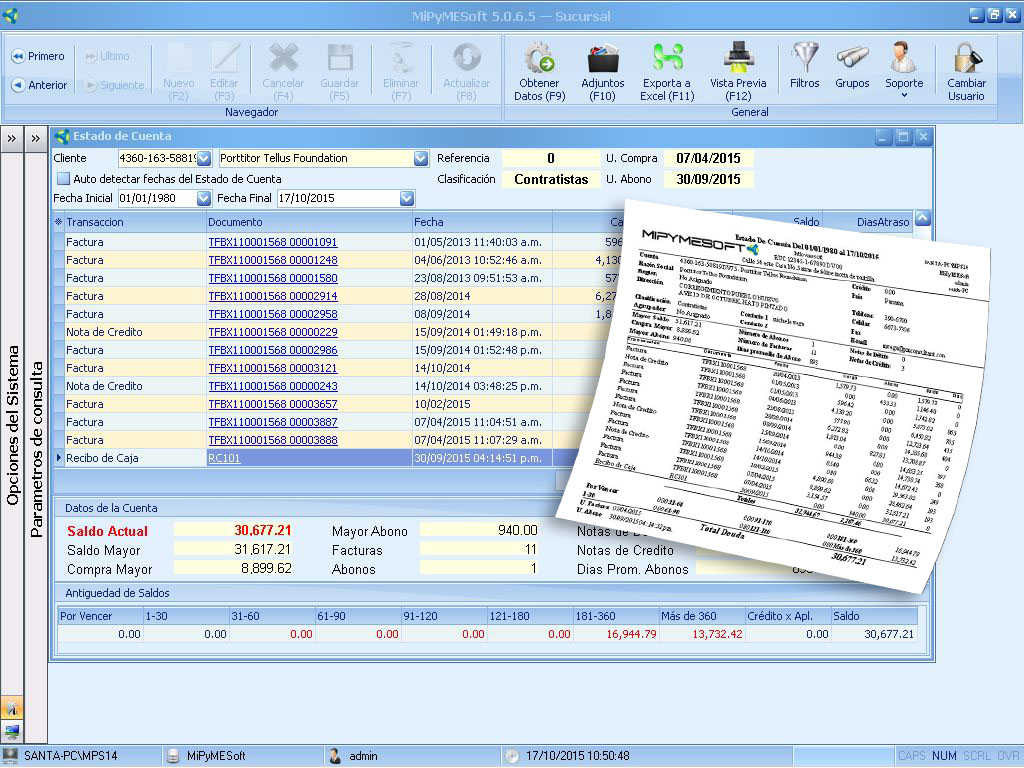Click the printed report preview thumbnail
The image size is (1024, 768).
tap(773, 396)
